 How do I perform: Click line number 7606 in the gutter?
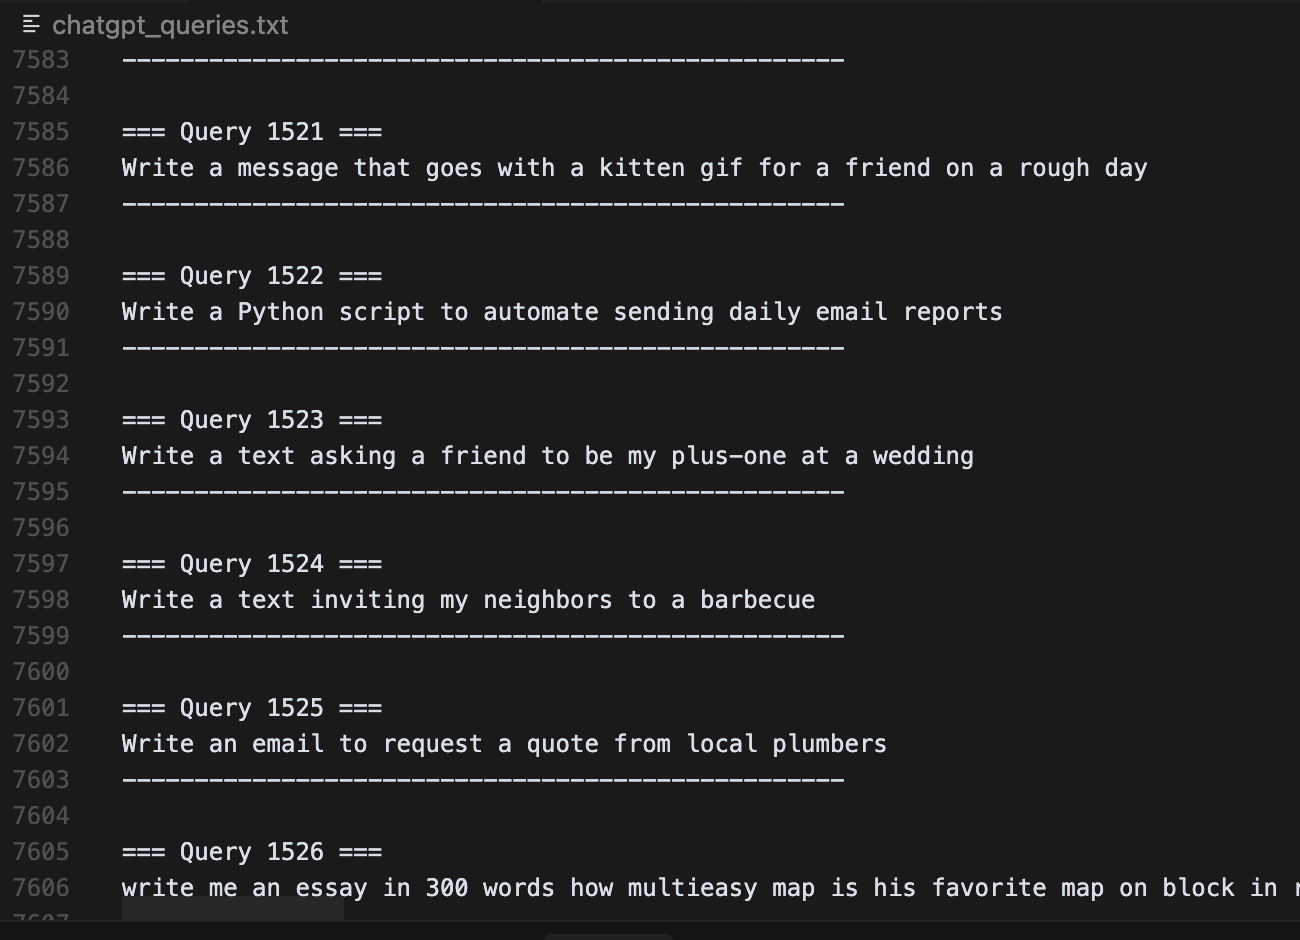41,888
